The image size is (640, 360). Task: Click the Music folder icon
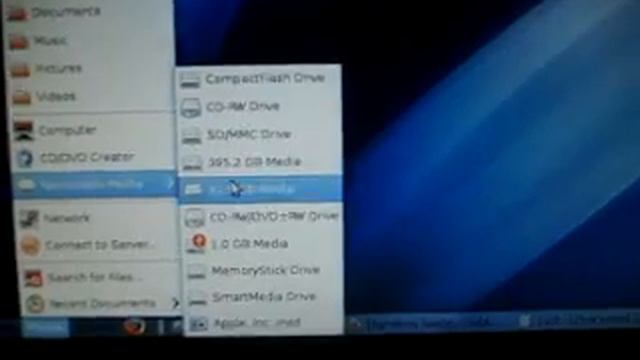coord(18,42)
